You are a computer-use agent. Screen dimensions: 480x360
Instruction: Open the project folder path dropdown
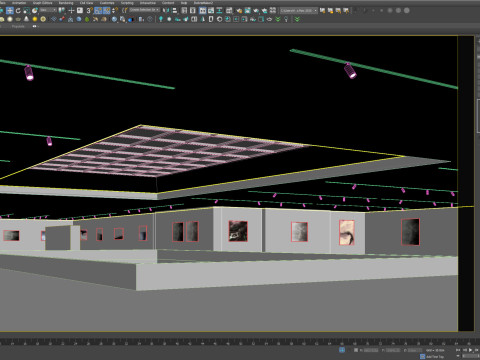pos(299,10)
